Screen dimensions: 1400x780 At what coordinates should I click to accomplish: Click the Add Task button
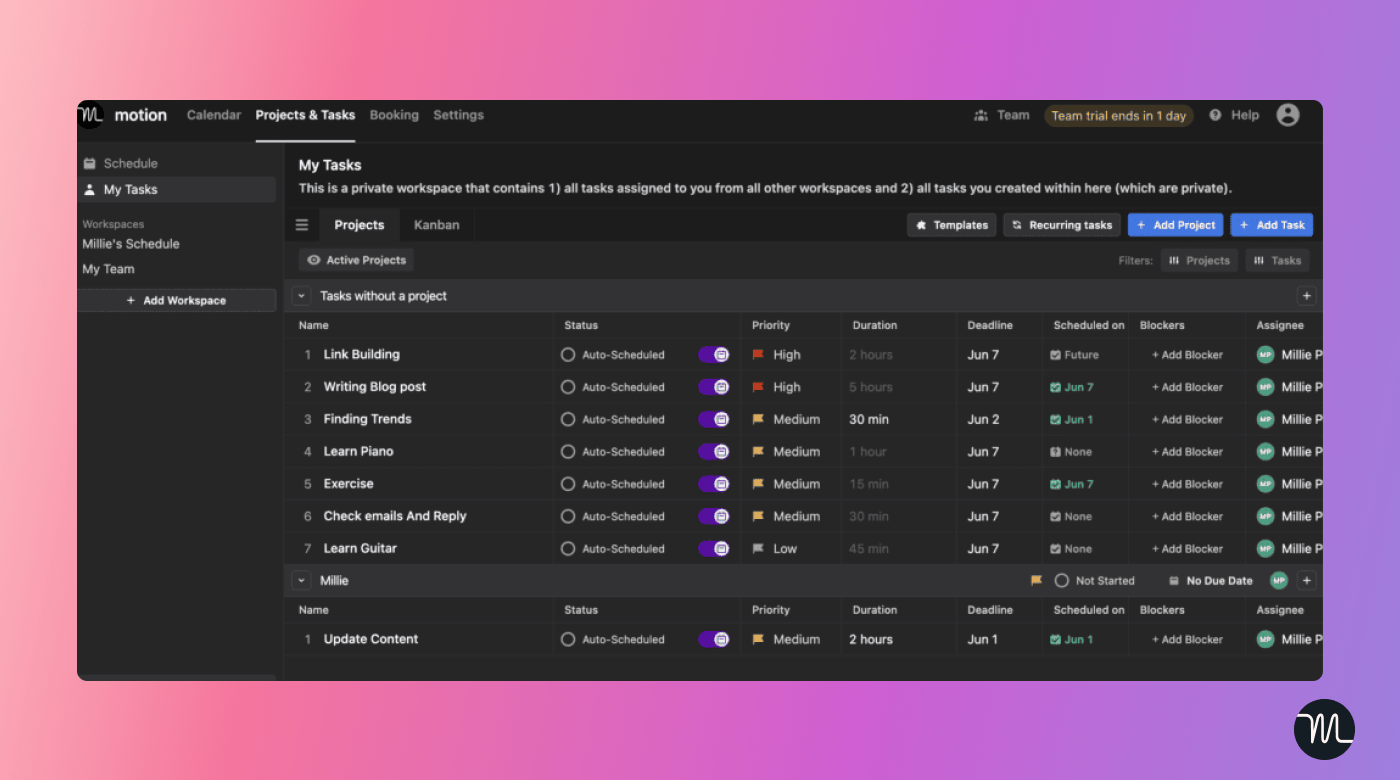(1271, 224)
